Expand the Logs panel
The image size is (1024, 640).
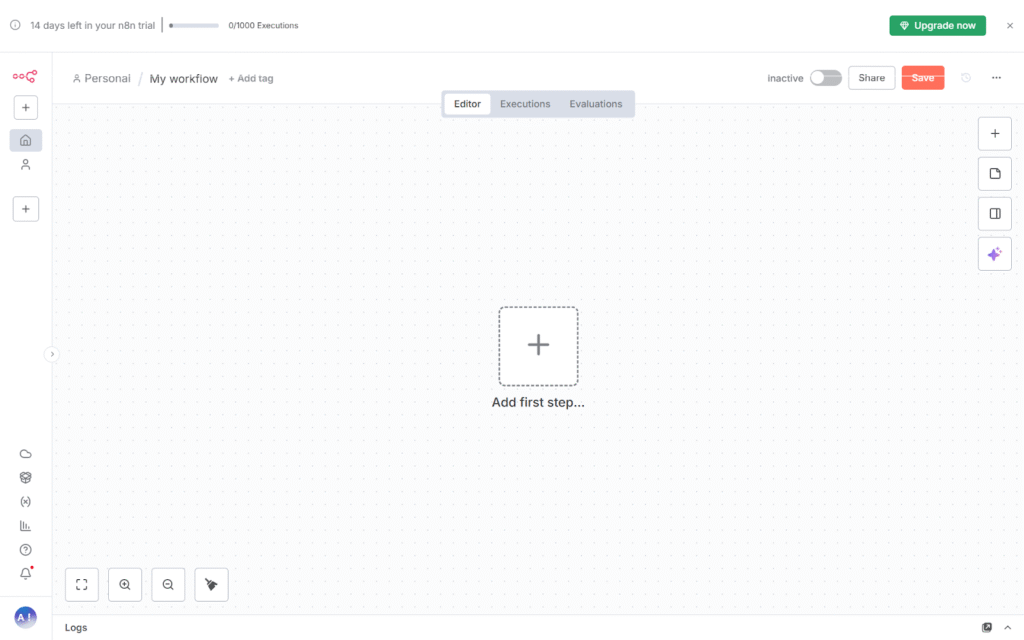pos(1007,627)
